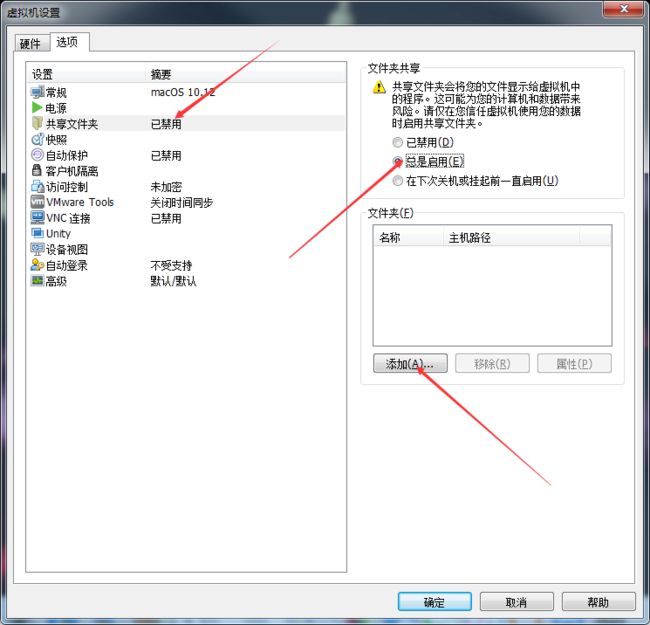
Task: Select 在下次关机或挂起前一直启用(U) (Enabled until next power off or suspend) radio option
Action: pos(398,181)
